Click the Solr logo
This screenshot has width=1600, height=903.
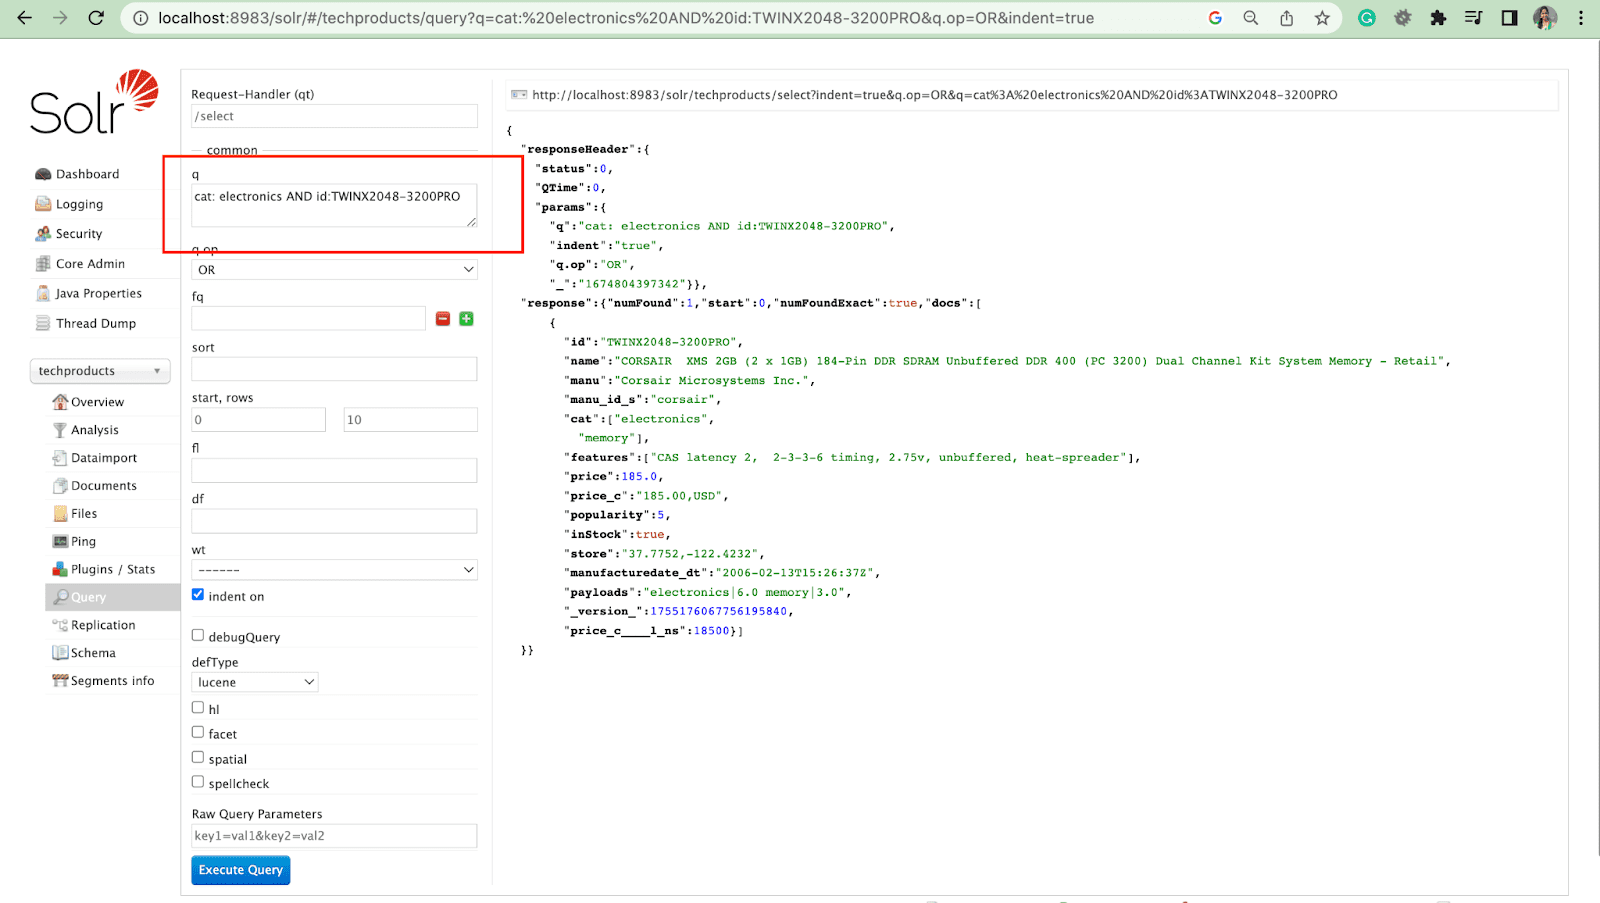pyautogui.click(x=94, y=103)
